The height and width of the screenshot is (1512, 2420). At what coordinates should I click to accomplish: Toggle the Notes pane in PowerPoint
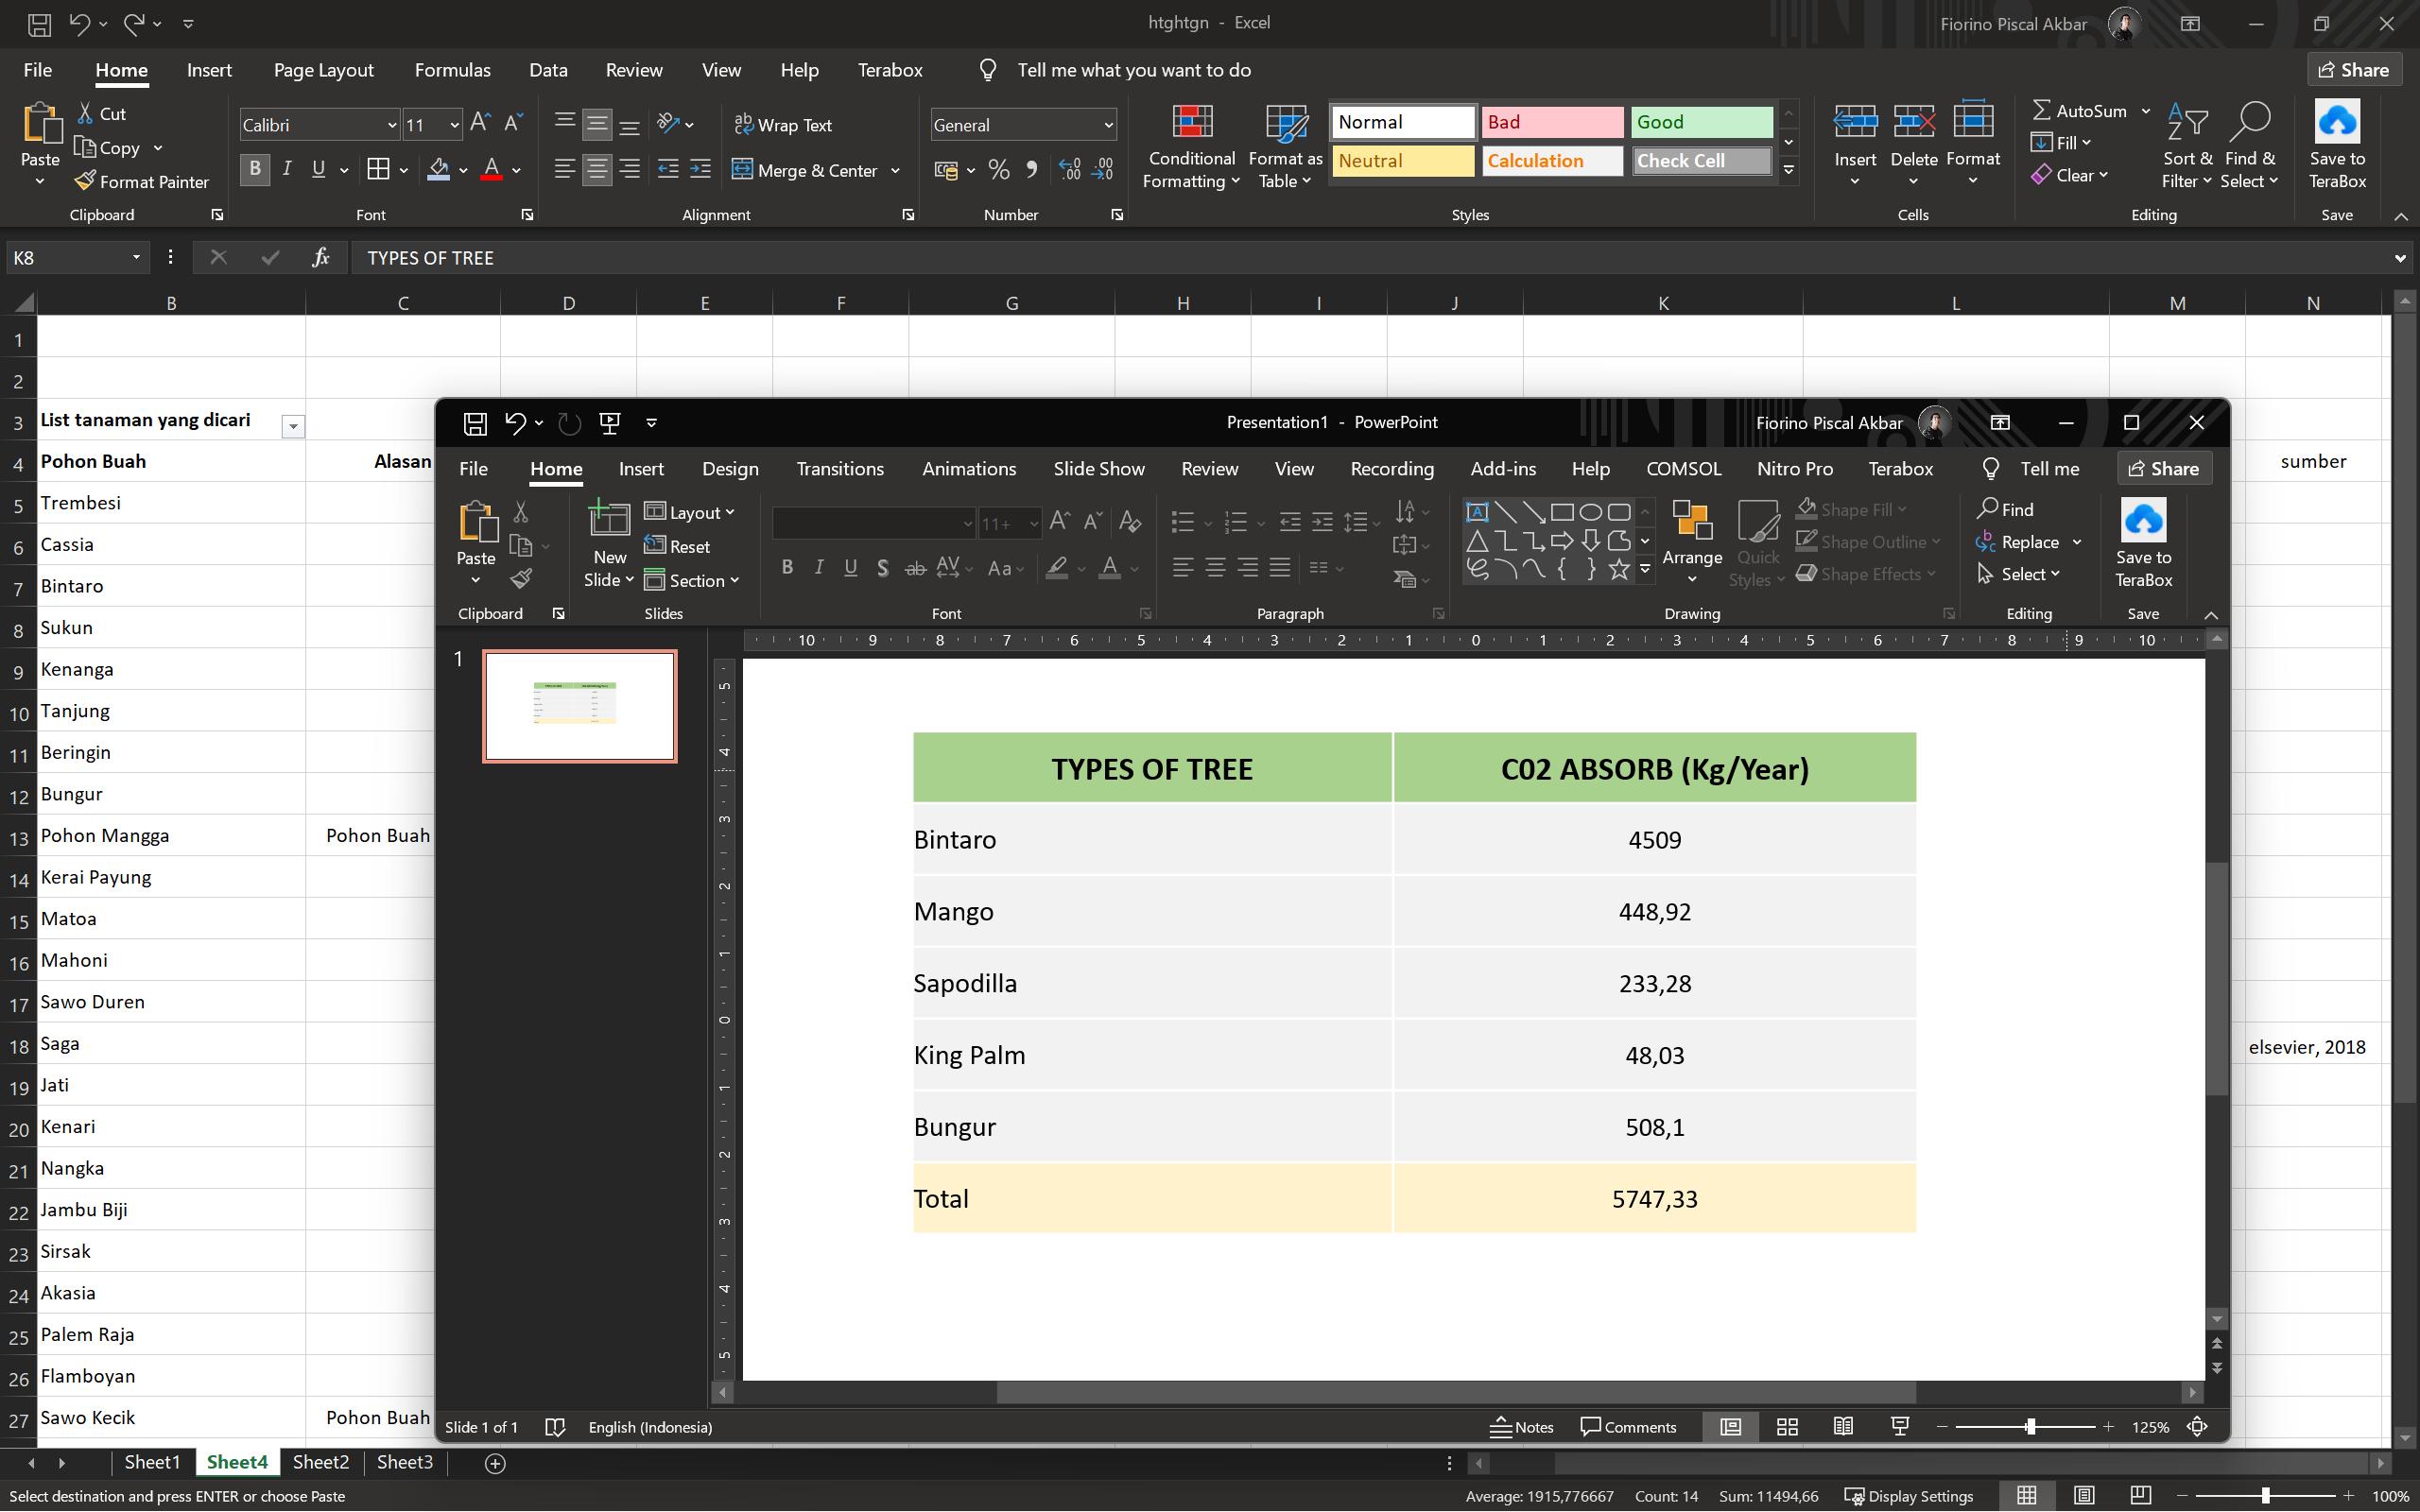[1521, 1427]
